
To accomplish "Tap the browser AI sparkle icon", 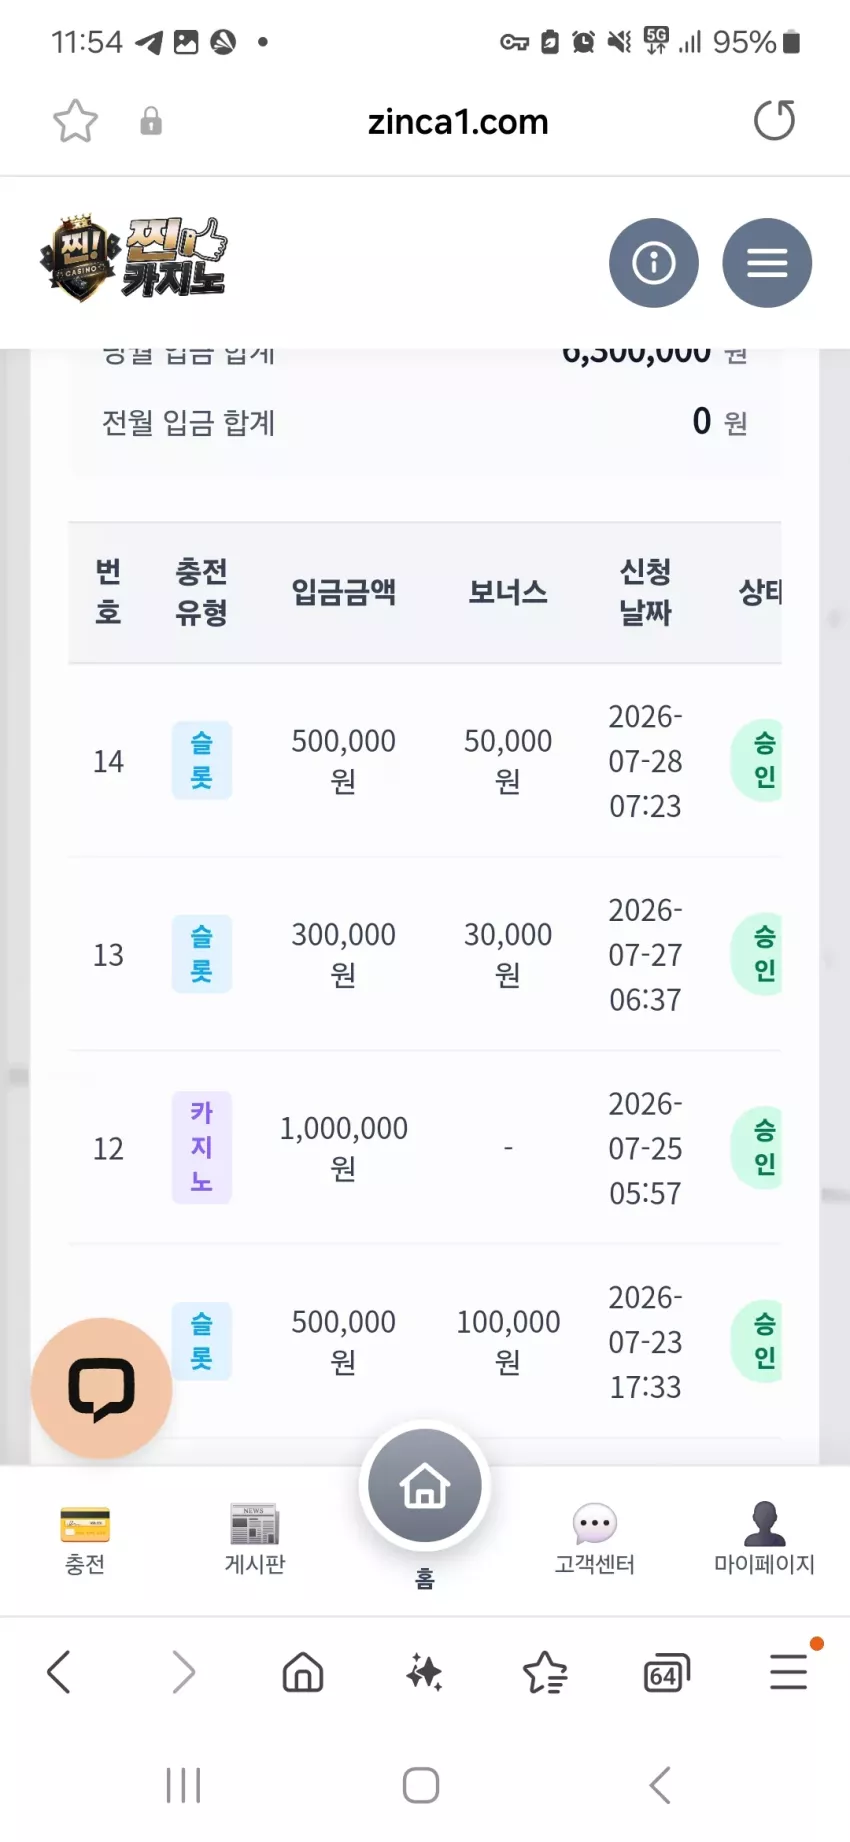I will pos(424,1672).
